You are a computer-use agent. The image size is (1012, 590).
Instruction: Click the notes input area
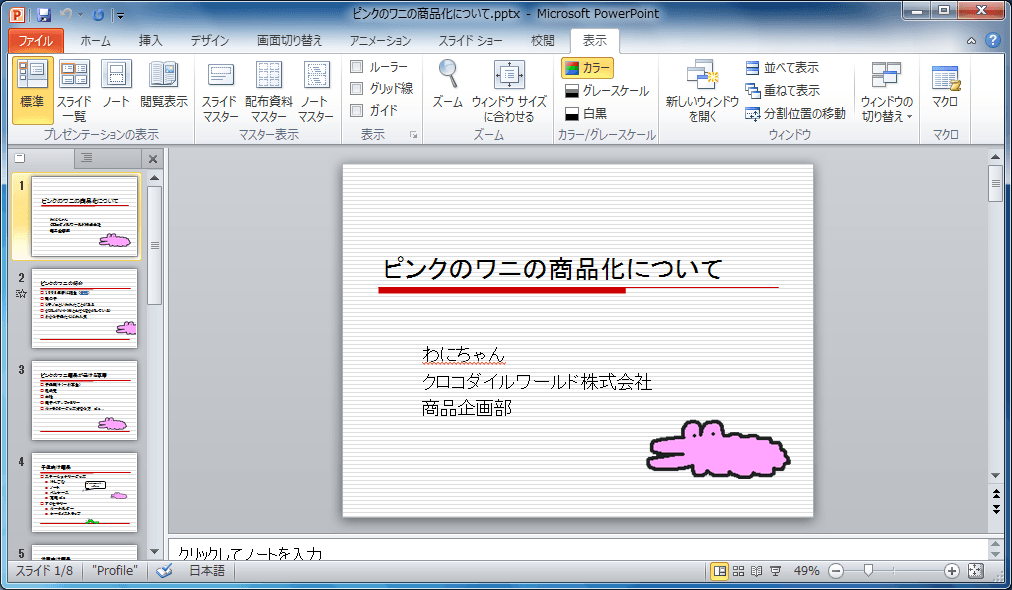pos(578,550)
